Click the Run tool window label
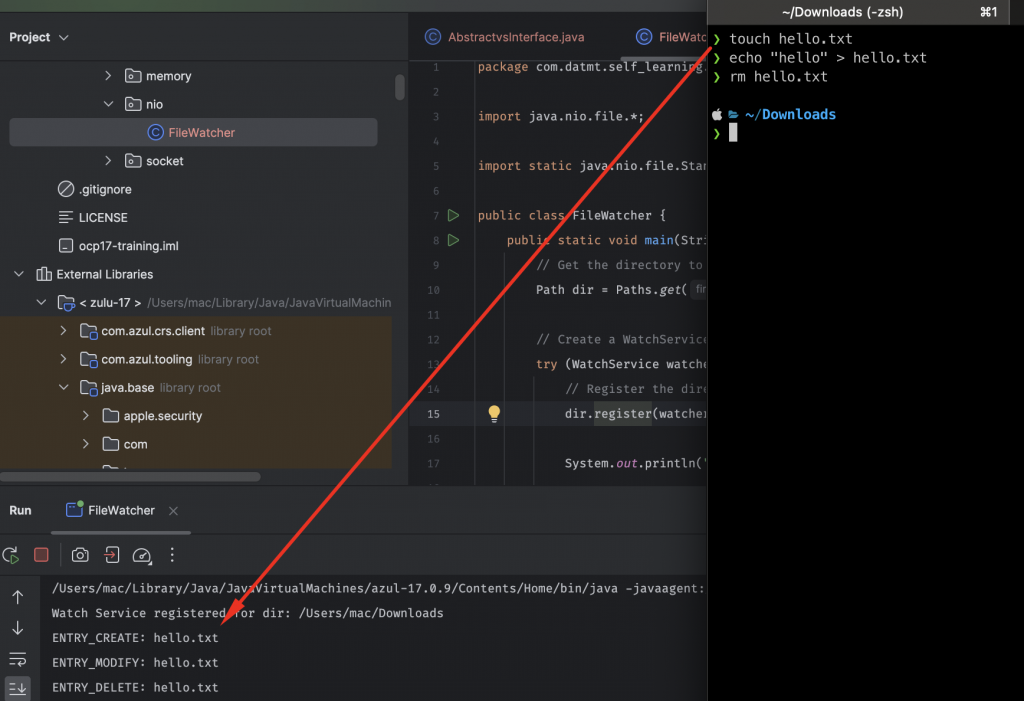 [20, 510]
